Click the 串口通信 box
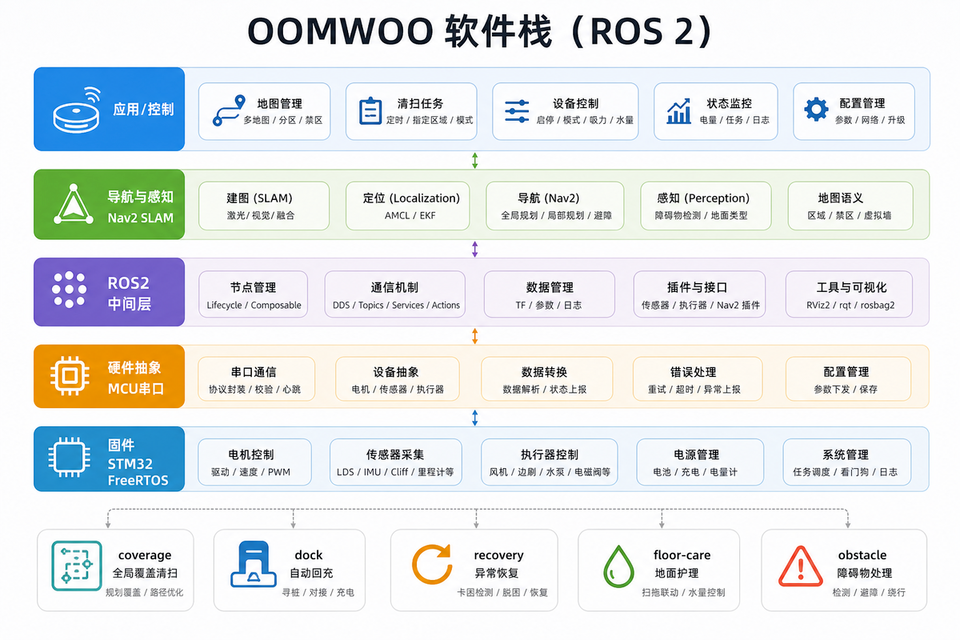960x640 pixels. (257, 379)
